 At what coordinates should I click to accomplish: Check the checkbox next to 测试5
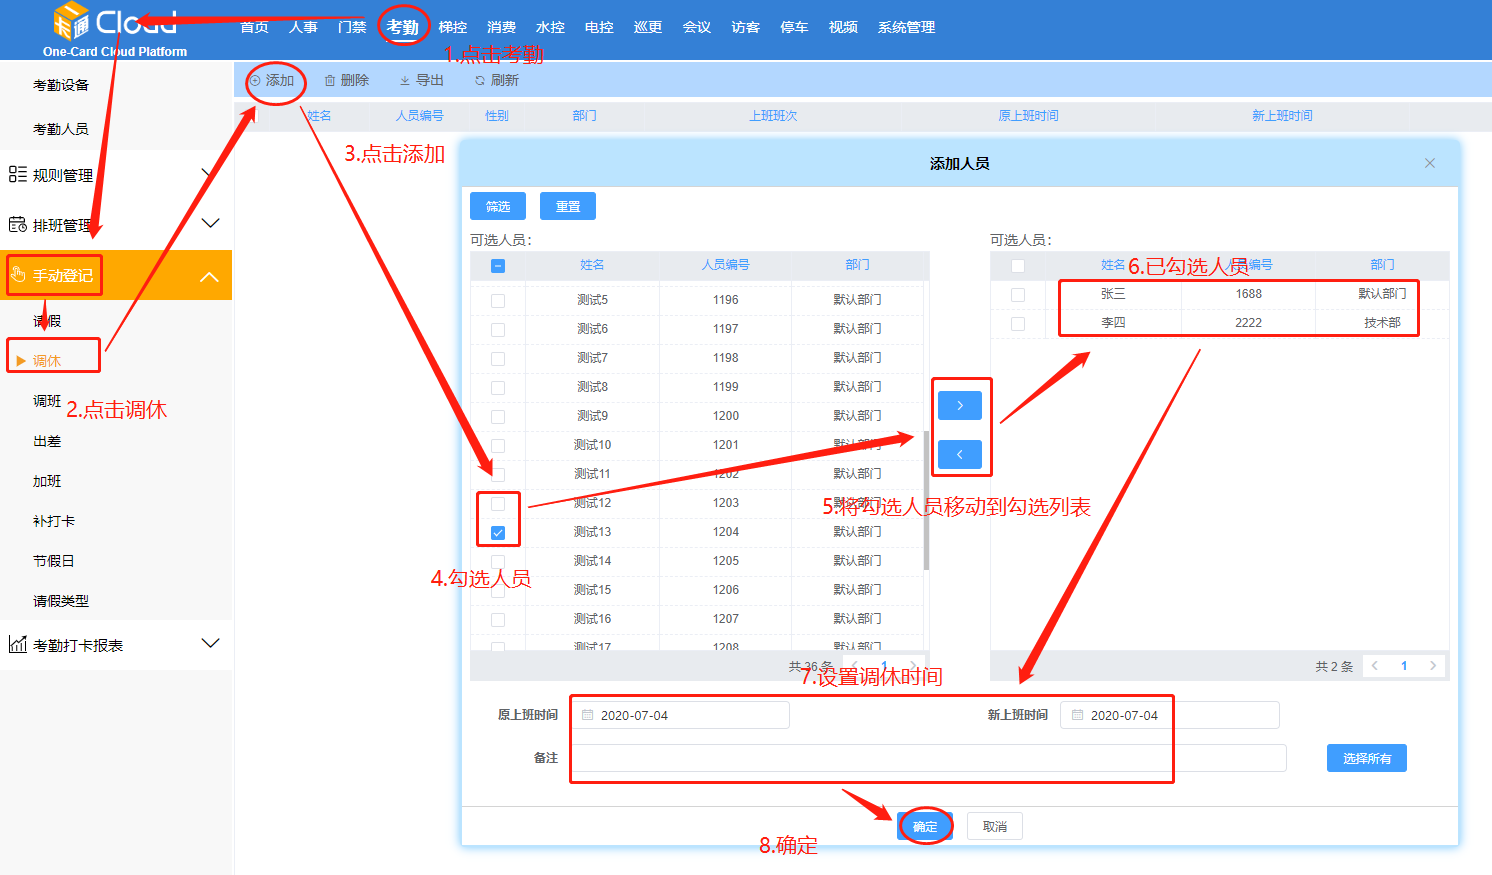click(497, 298)
